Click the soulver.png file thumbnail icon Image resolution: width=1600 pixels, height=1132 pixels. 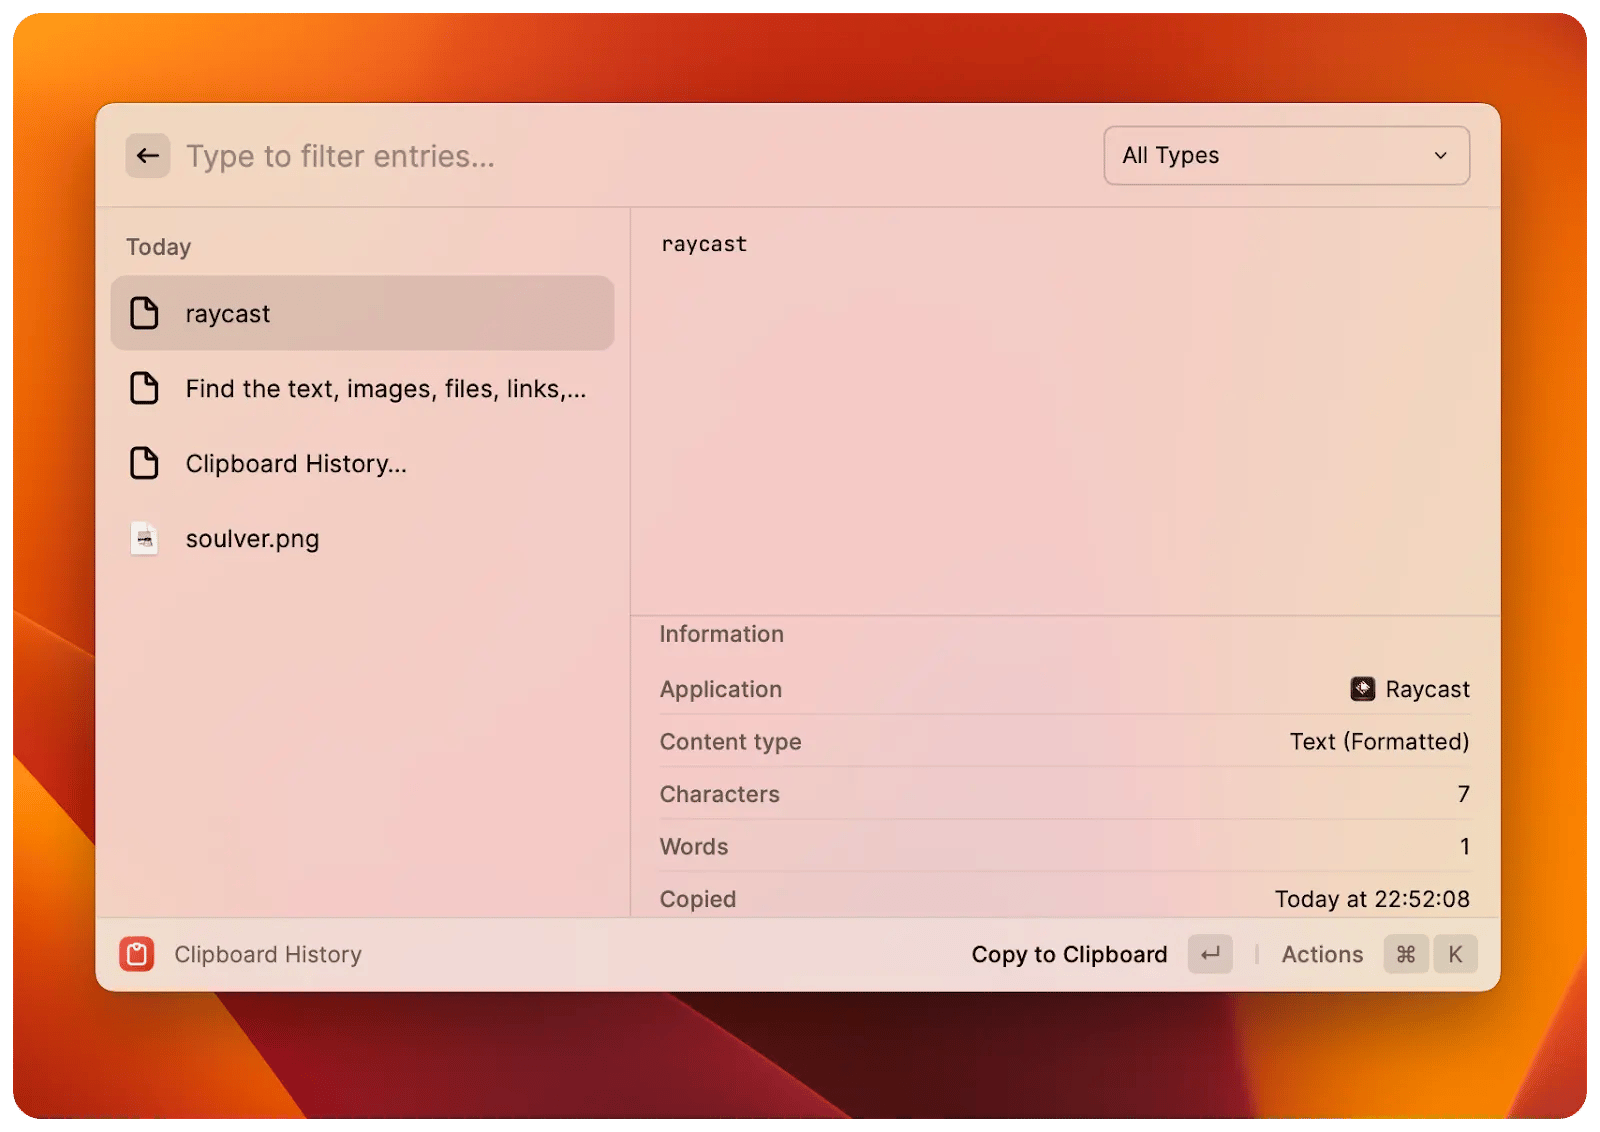[145, 538]
